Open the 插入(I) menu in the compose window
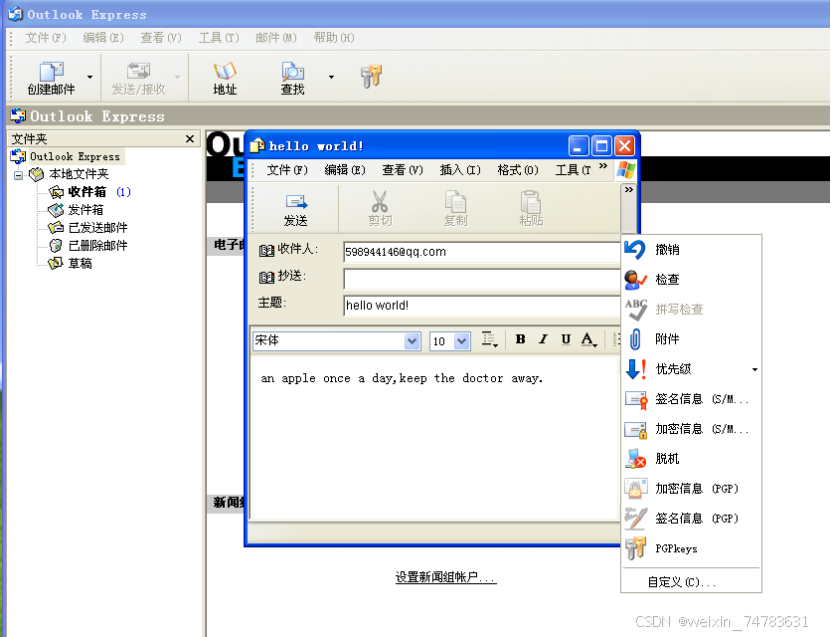831x637 pixels. pos(460,170)
